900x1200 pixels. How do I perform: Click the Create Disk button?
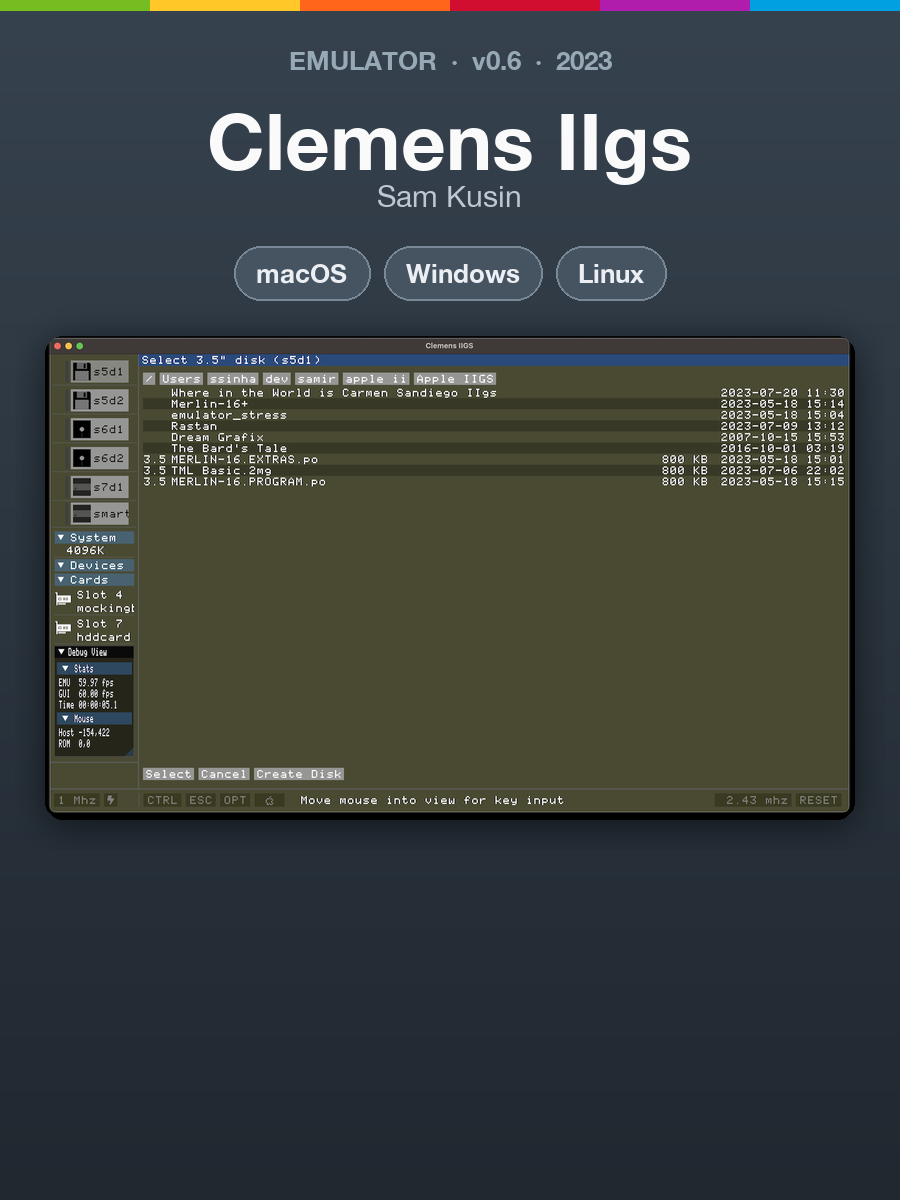pos(299,774)
